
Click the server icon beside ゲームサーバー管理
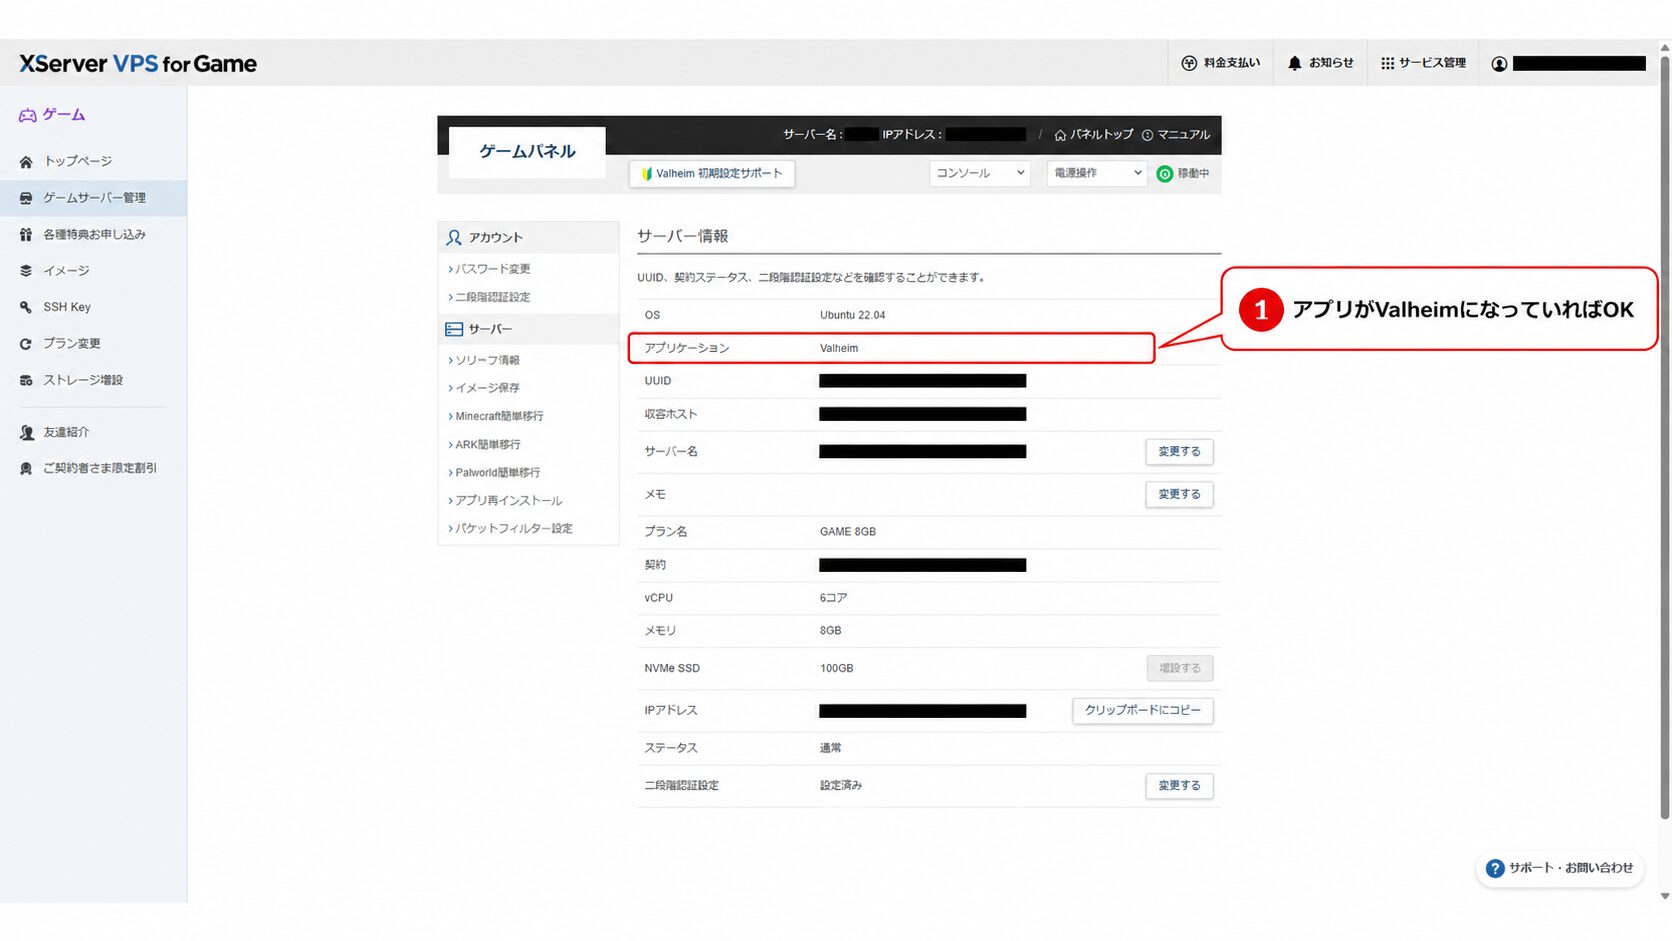click(26, 198)
